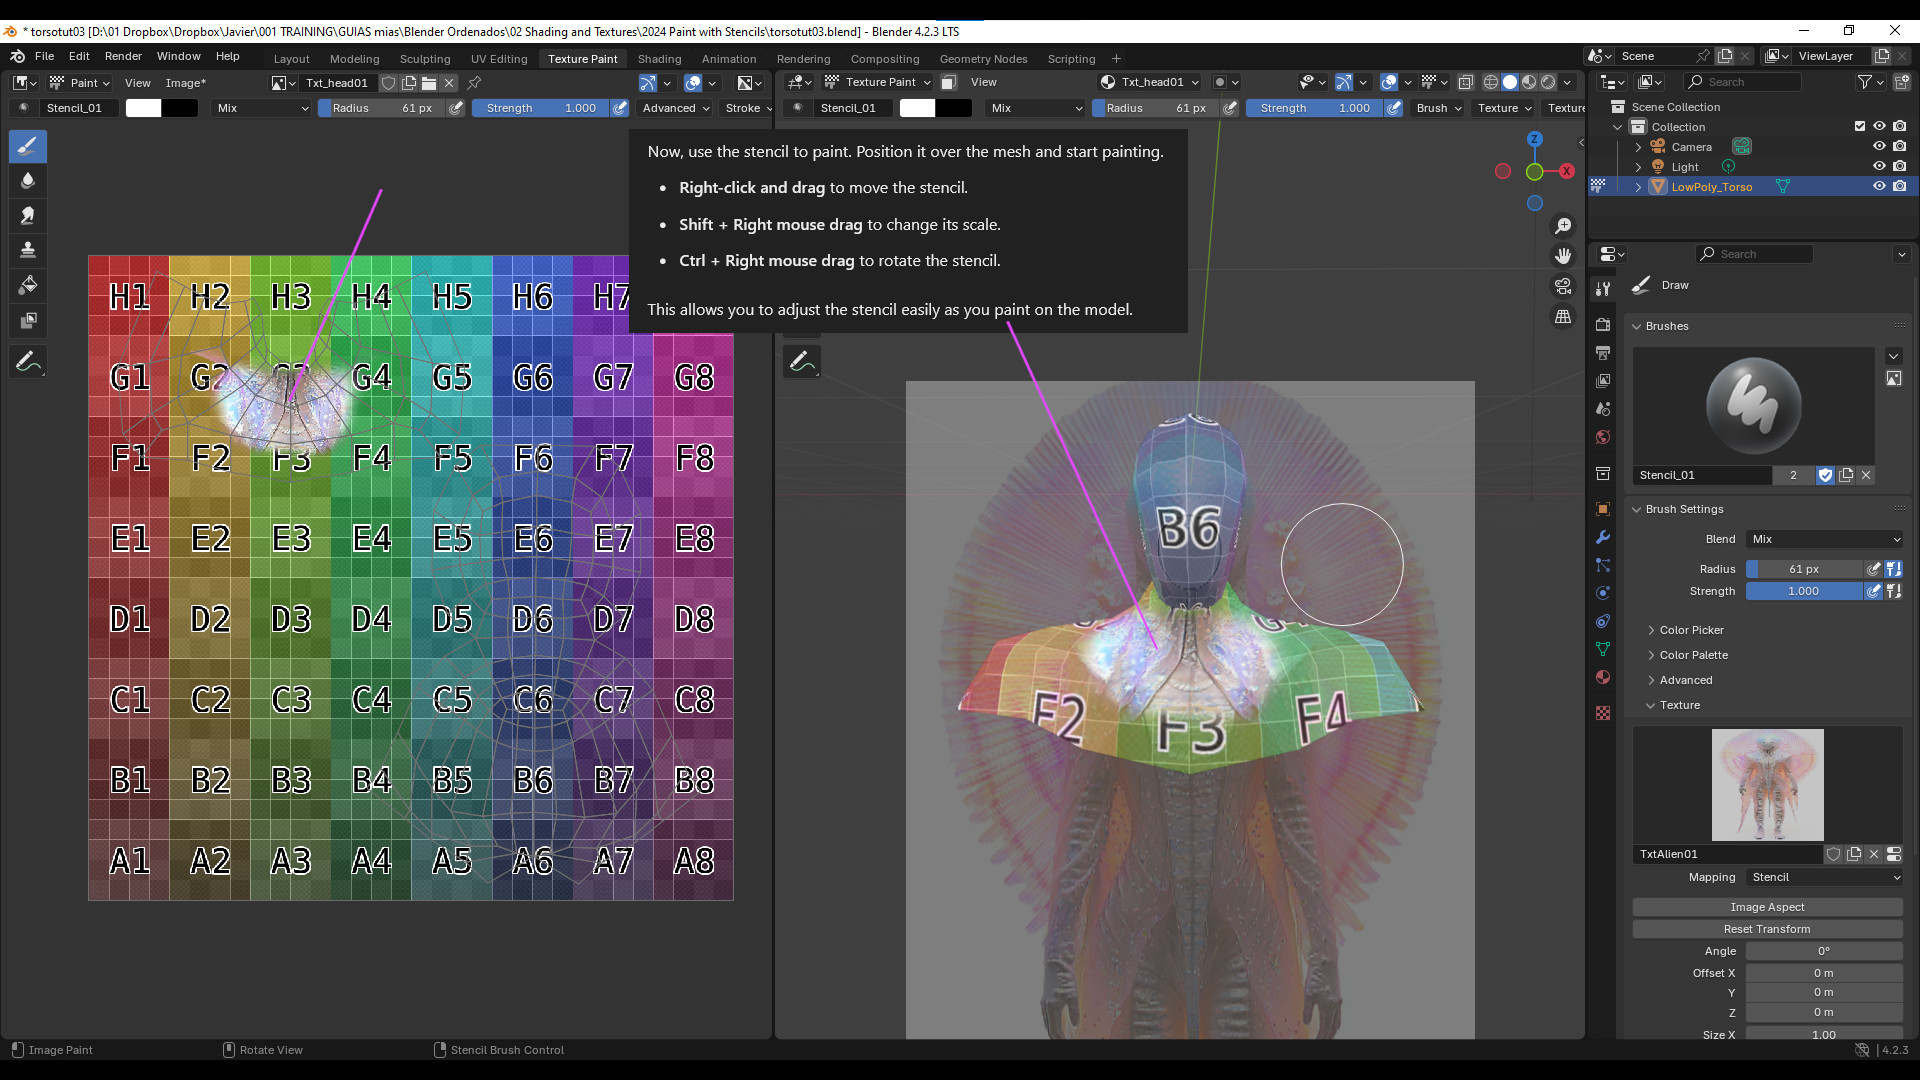
Task: Open the Render menu
Action: pyautogui.click(x=123, y=56)
